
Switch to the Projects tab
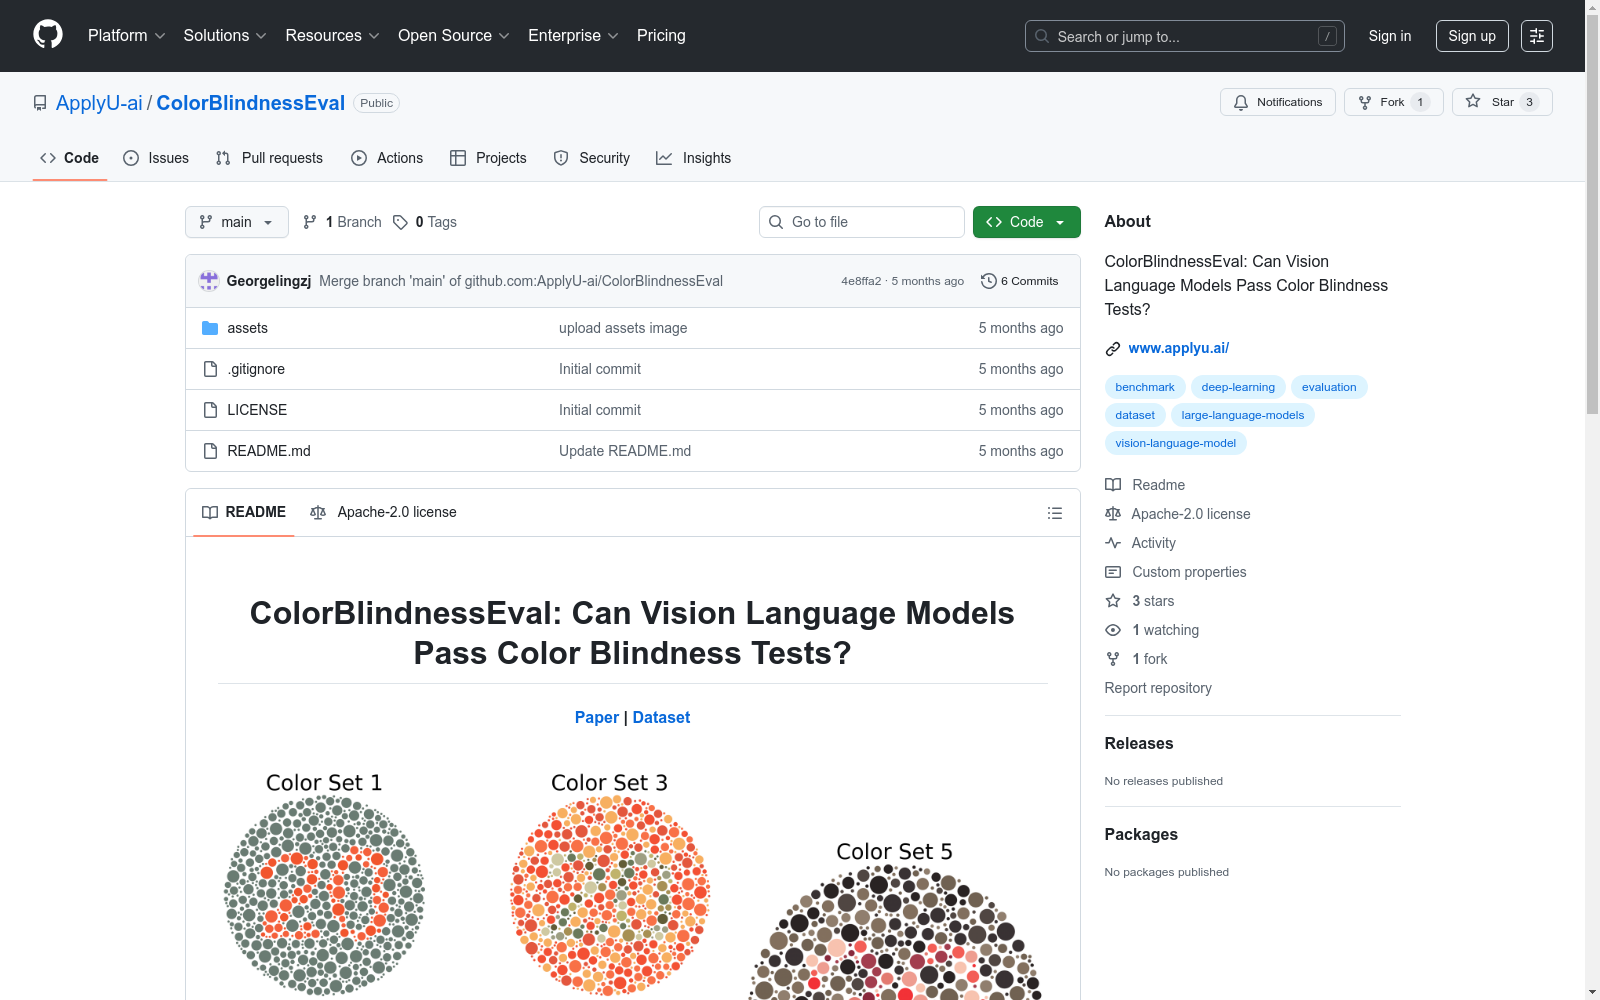pos(488,158)
